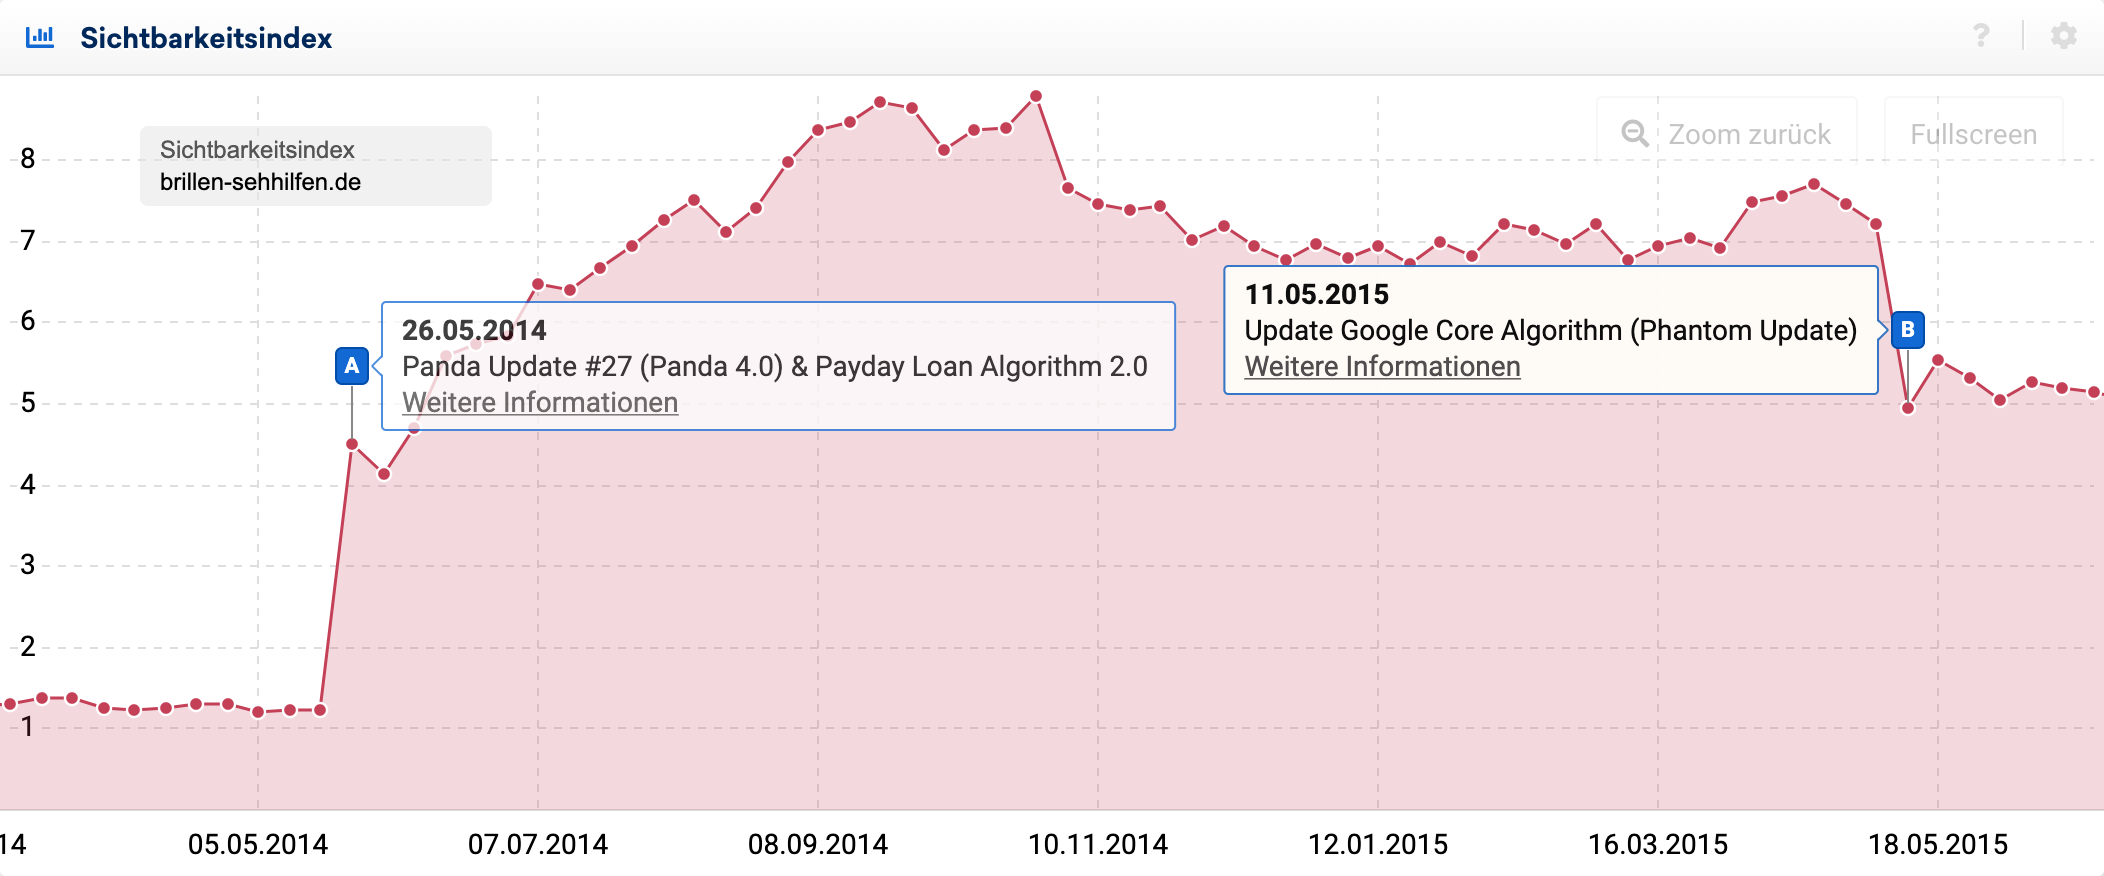Click the 05.05.2014 x-axis label

point(258,845)
